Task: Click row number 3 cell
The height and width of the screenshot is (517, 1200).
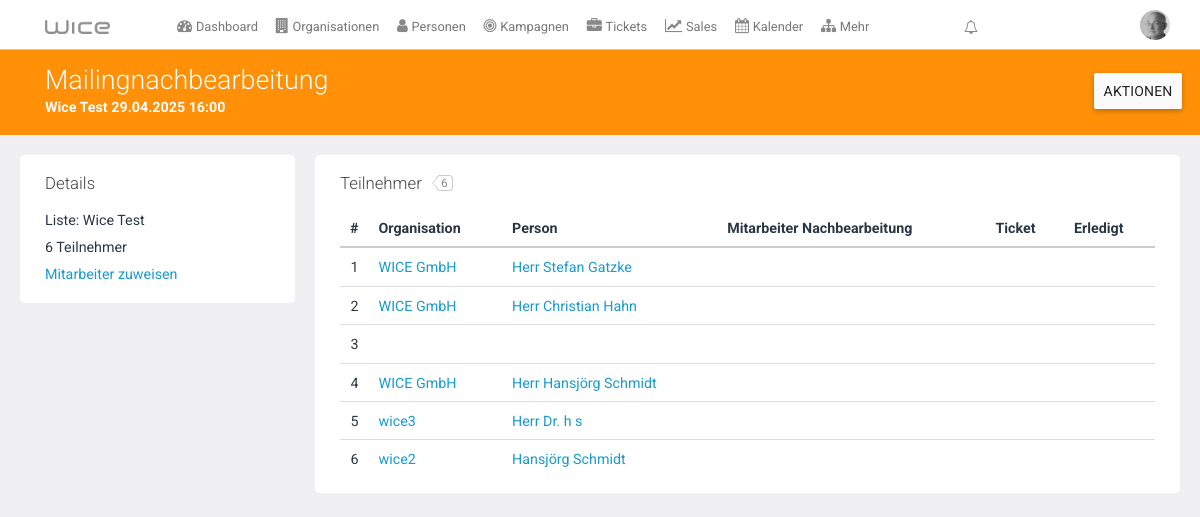Action: (x=354, y=344)
